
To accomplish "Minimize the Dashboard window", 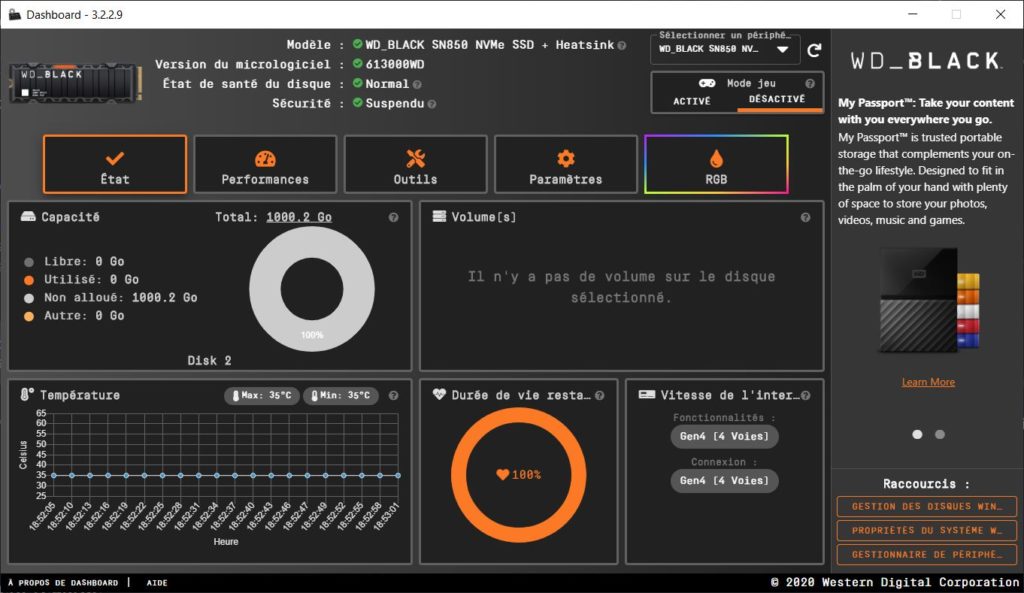I will 912,14.
